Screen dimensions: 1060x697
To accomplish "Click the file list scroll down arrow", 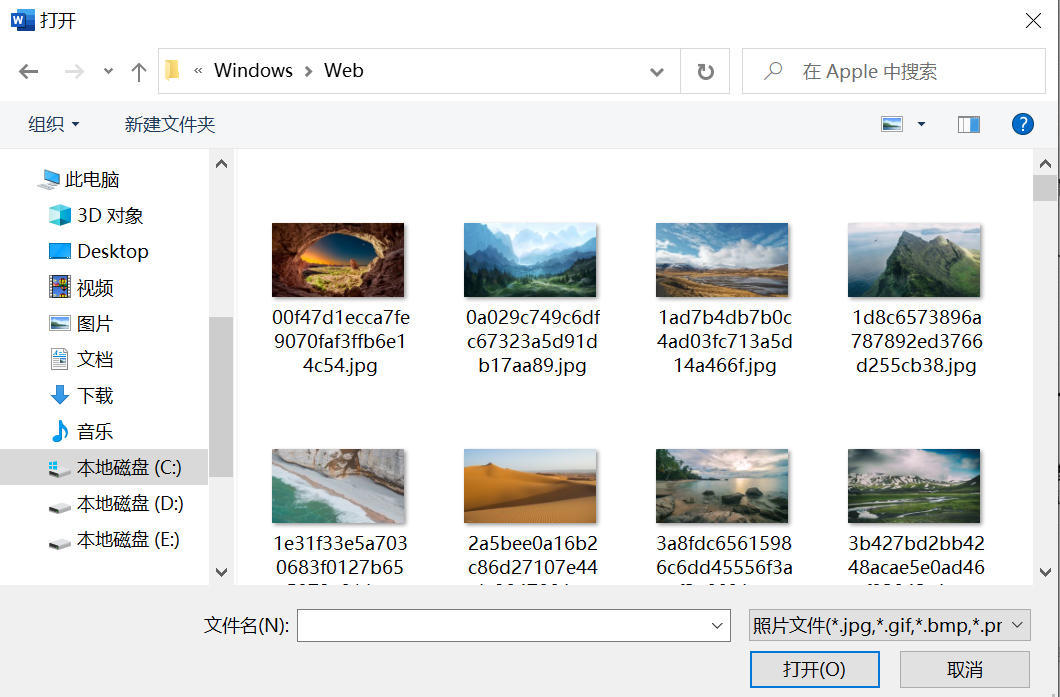I will (1045, 571).
